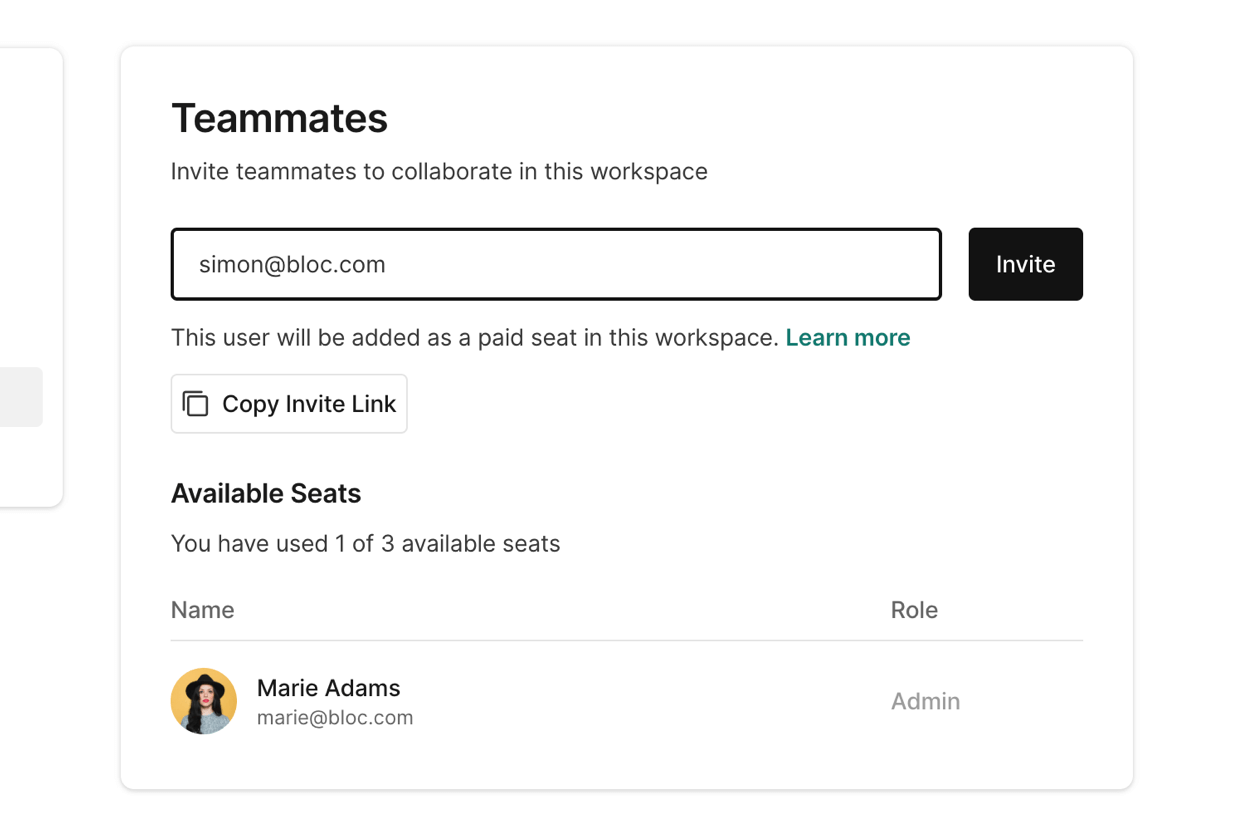Select the Marie Adams name
1235x834 pixels.
pos(328,688)
